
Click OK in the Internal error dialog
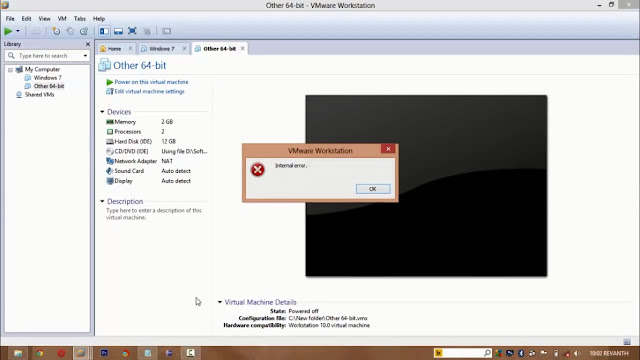(373, 189)
